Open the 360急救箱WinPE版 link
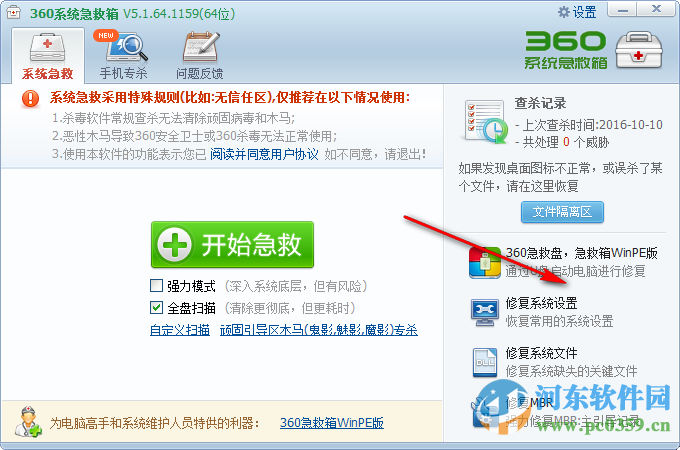 pyautogui.click(x=332, y=423)
